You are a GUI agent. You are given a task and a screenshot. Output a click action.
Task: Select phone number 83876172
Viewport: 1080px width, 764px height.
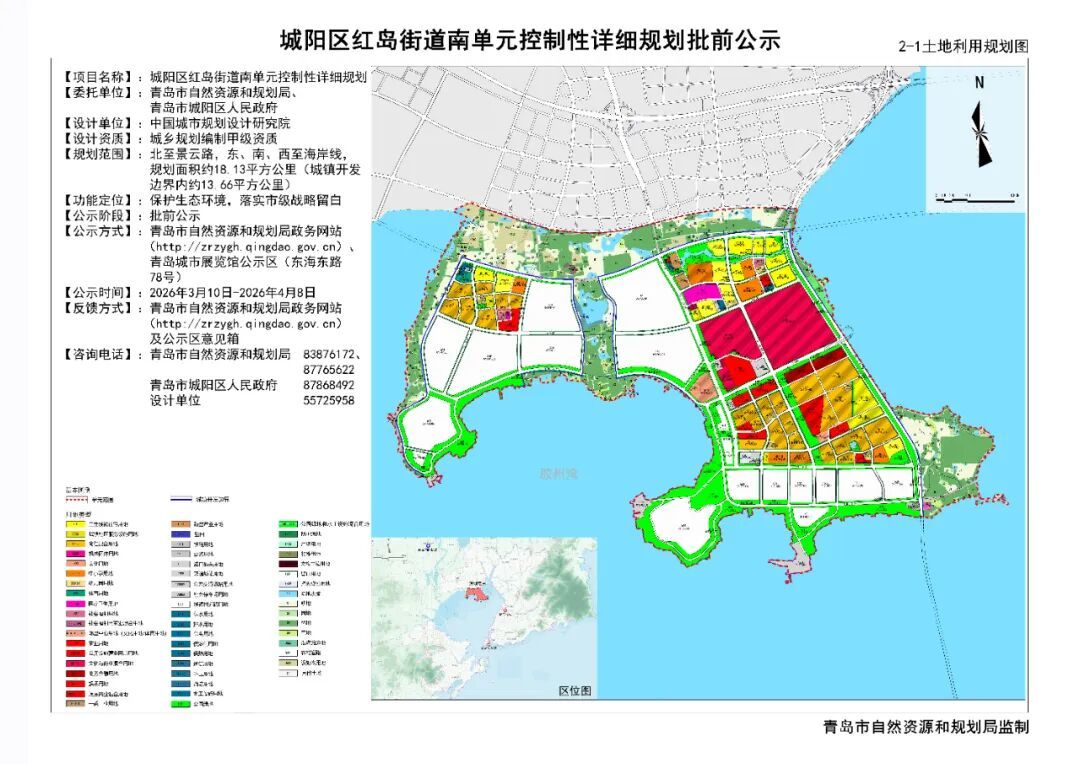click(x=329, y=354)
